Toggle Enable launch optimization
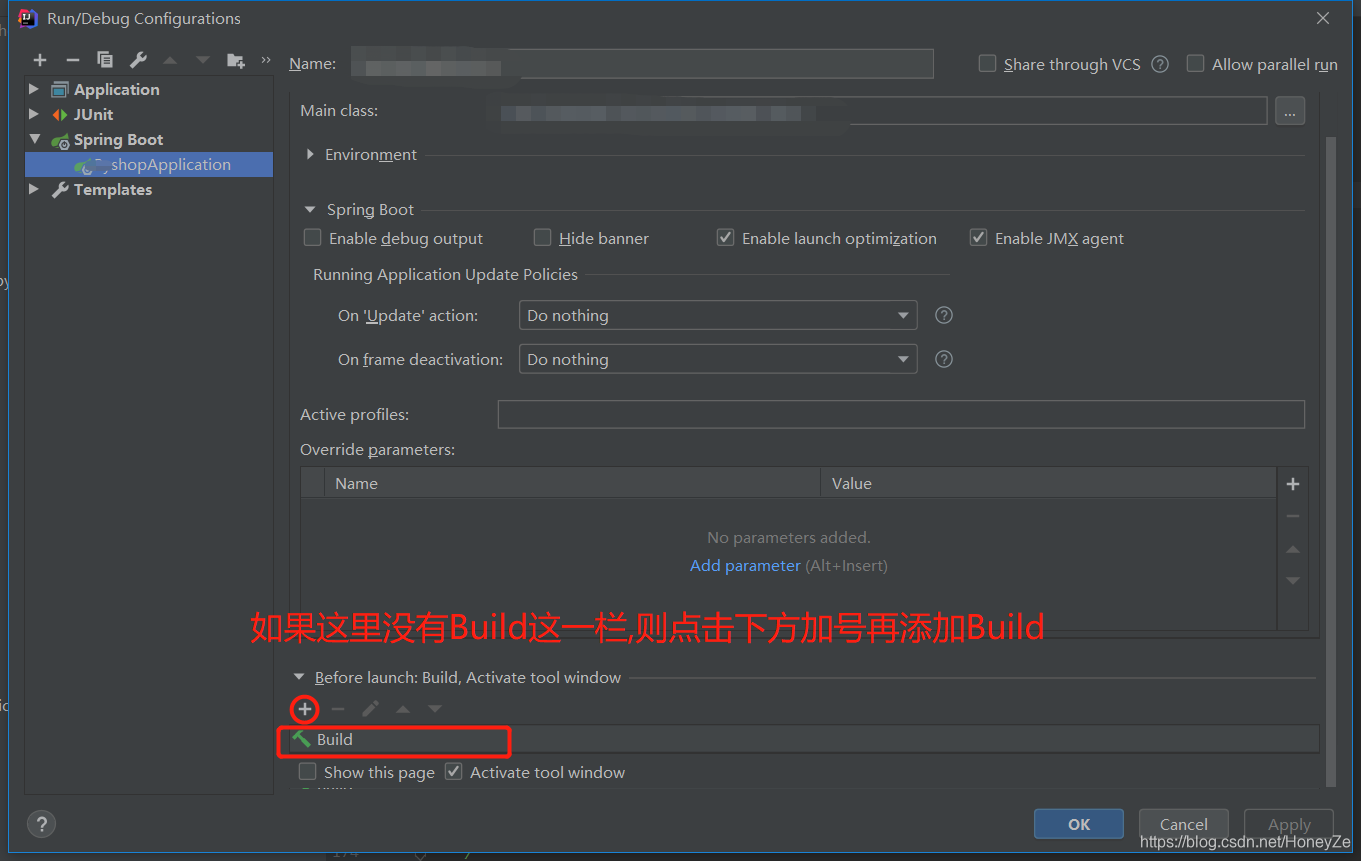This screenshot has width=1361, height=861. click(726, 238)
